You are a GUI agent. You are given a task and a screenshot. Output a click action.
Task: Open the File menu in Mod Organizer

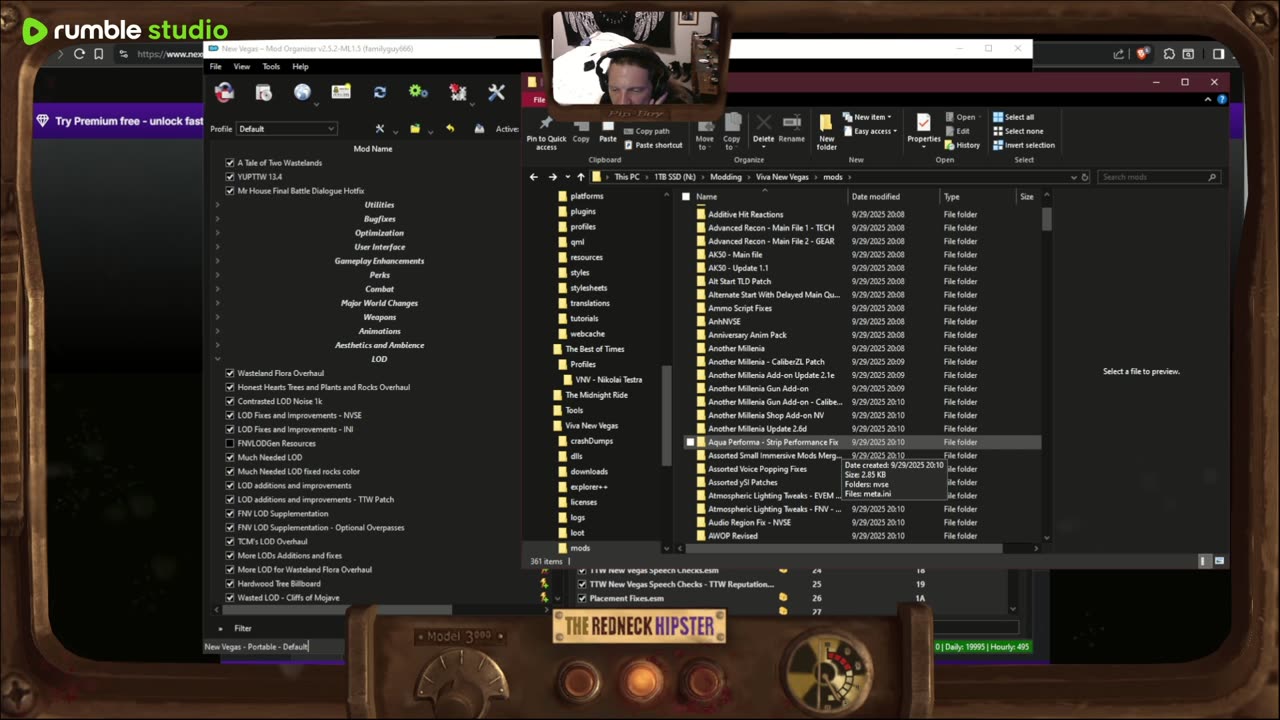[216, 67]
